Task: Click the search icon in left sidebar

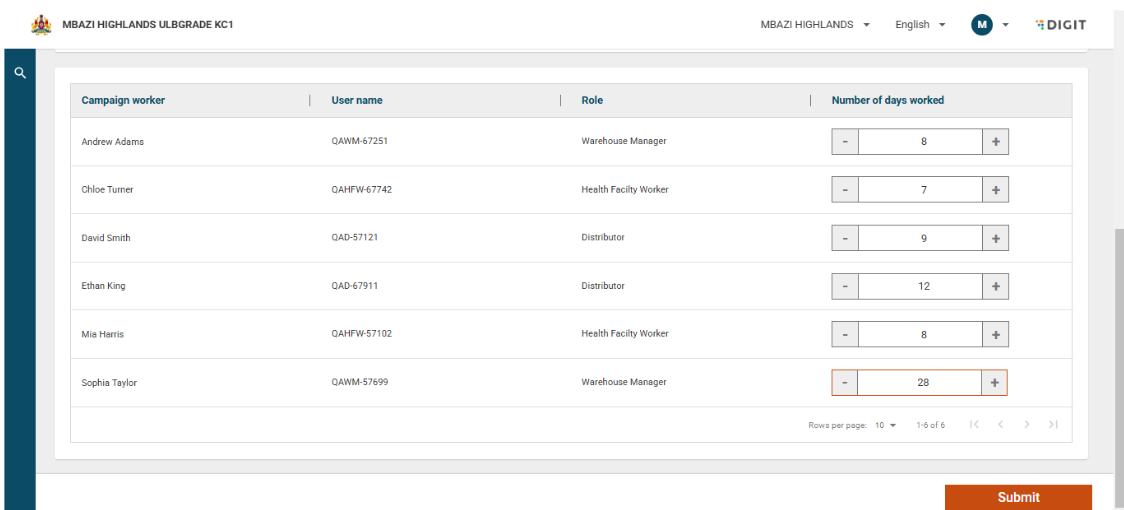Action: pyautogui.click(x=20, y=73)
